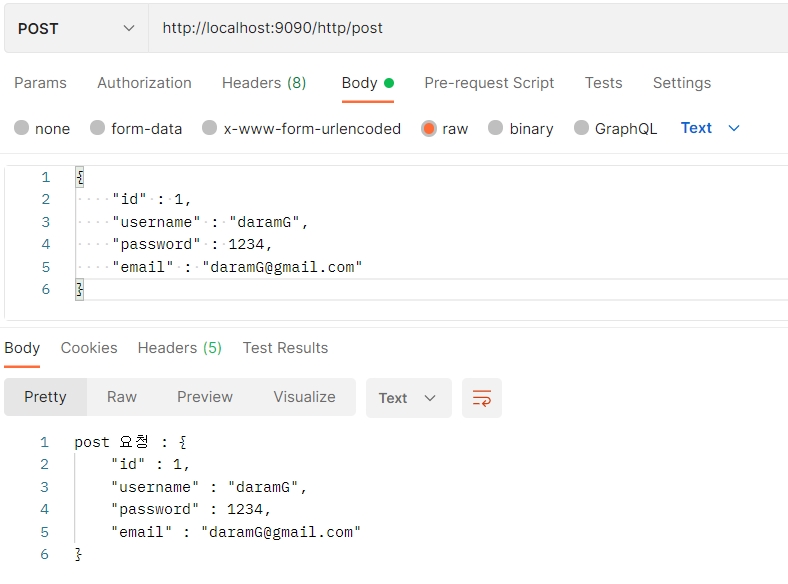Click the closing brace on request line 6
This screenshot has height=584, width=788.
click(x=79, y=289)
